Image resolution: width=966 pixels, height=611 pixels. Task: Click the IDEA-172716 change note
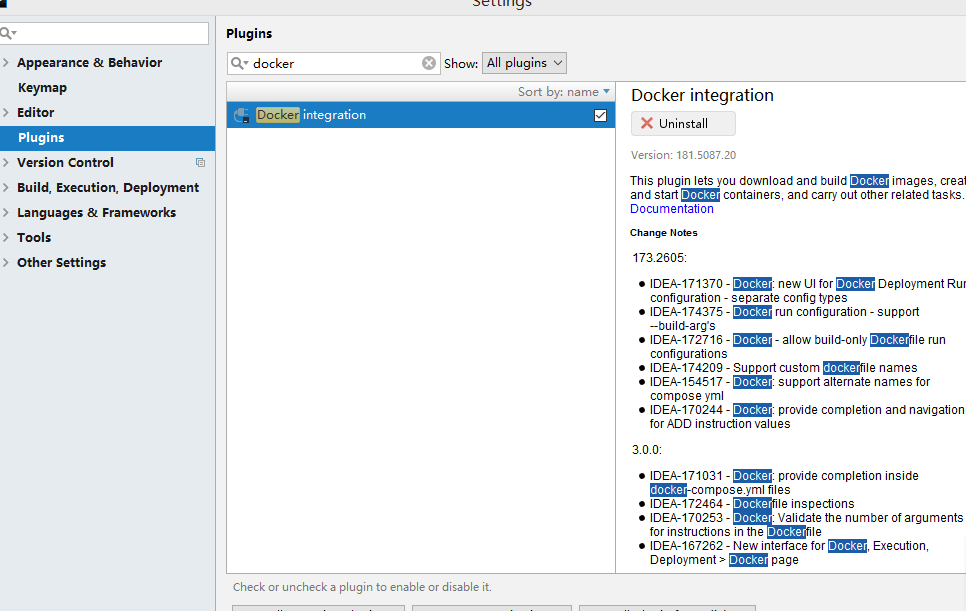[x=797, y=347]
